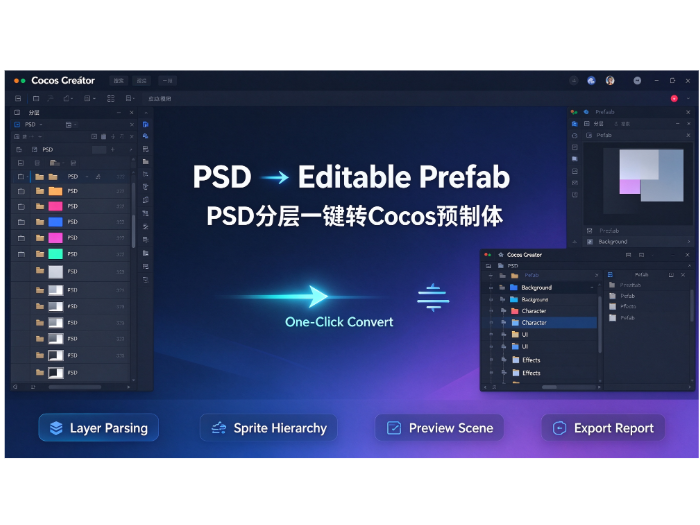Click the plain light-grey layer thumbnail in the PSD list
Viewport: 700px width, 525px height.
pos(55,271)
